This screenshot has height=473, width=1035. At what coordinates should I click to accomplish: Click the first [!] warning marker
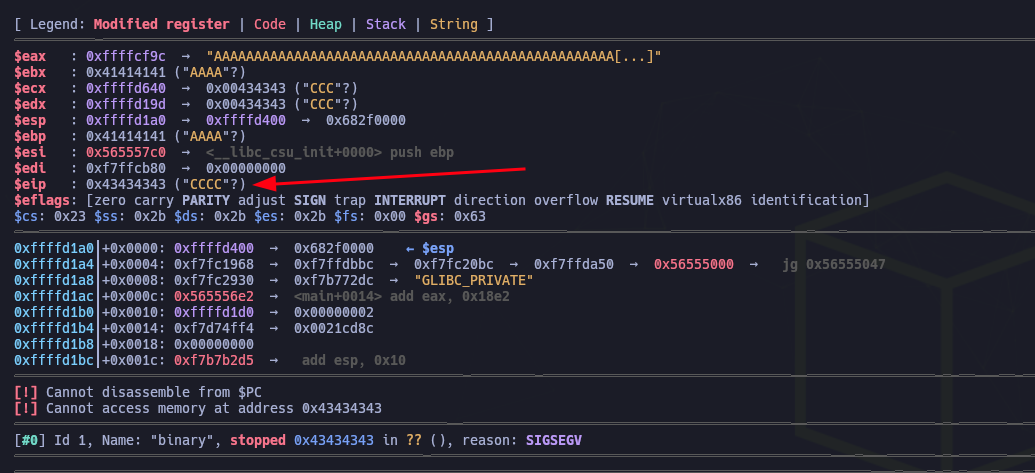(26, 391)
